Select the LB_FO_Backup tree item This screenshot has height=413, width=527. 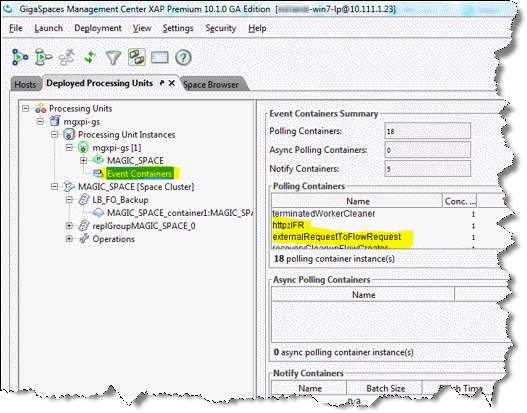point(120,200)
